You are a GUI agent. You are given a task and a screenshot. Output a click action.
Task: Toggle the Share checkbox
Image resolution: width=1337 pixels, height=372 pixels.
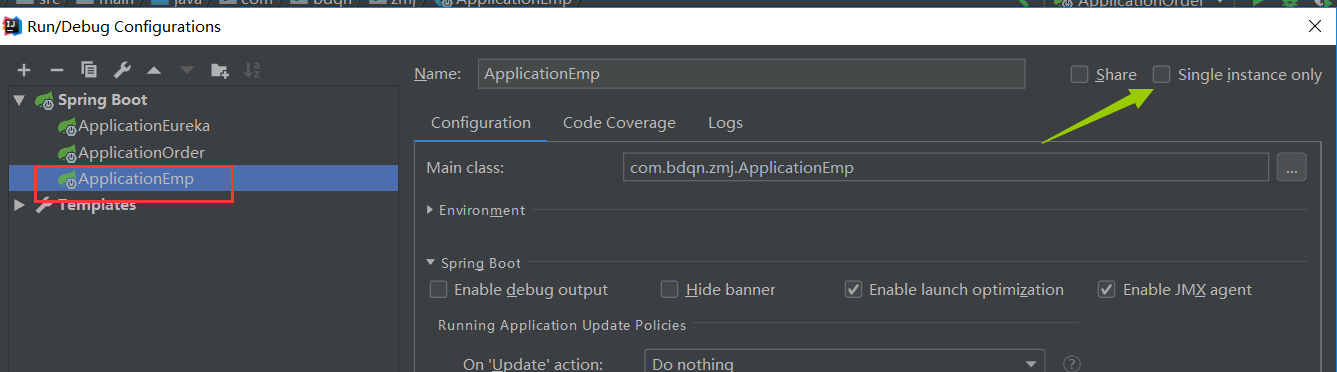(1079, 74)
